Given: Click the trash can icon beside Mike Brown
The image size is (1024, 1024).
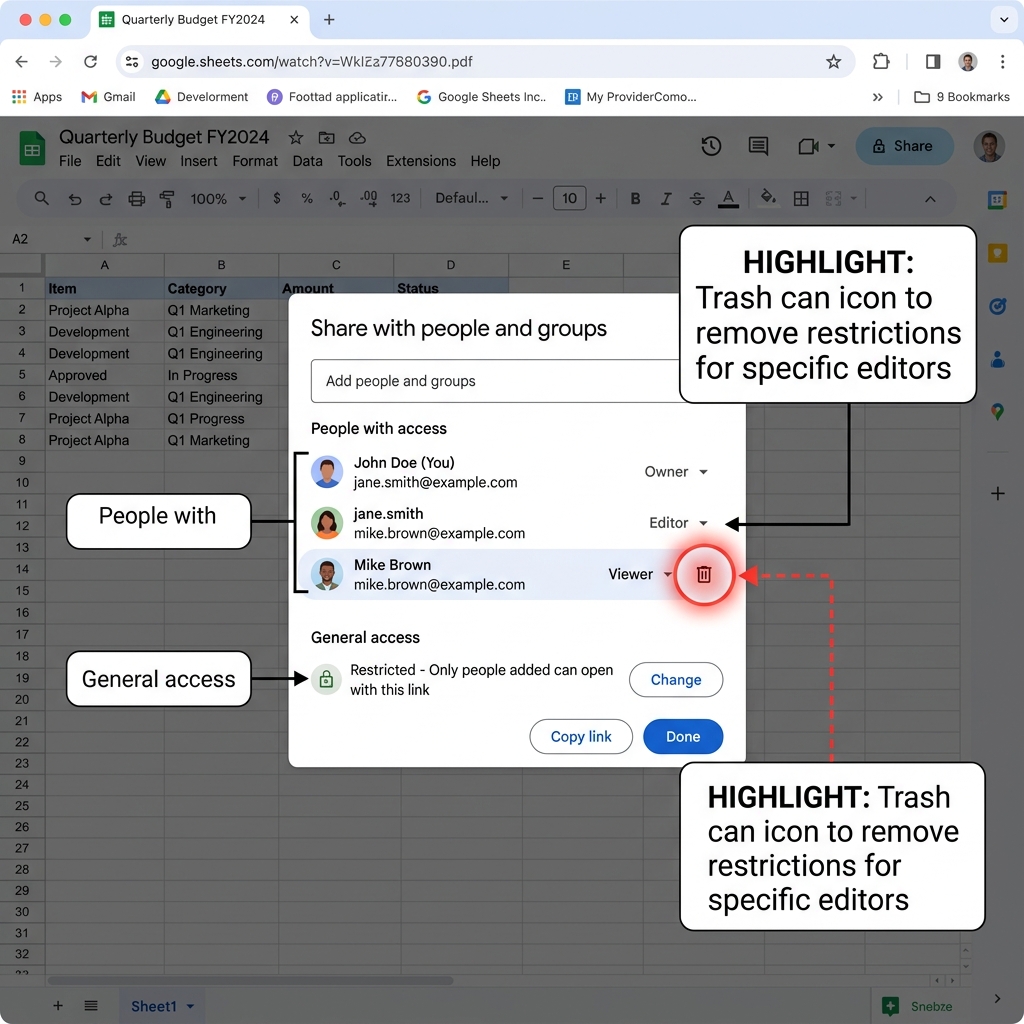Looking at the screenshot, I should [x=703, y=575].
